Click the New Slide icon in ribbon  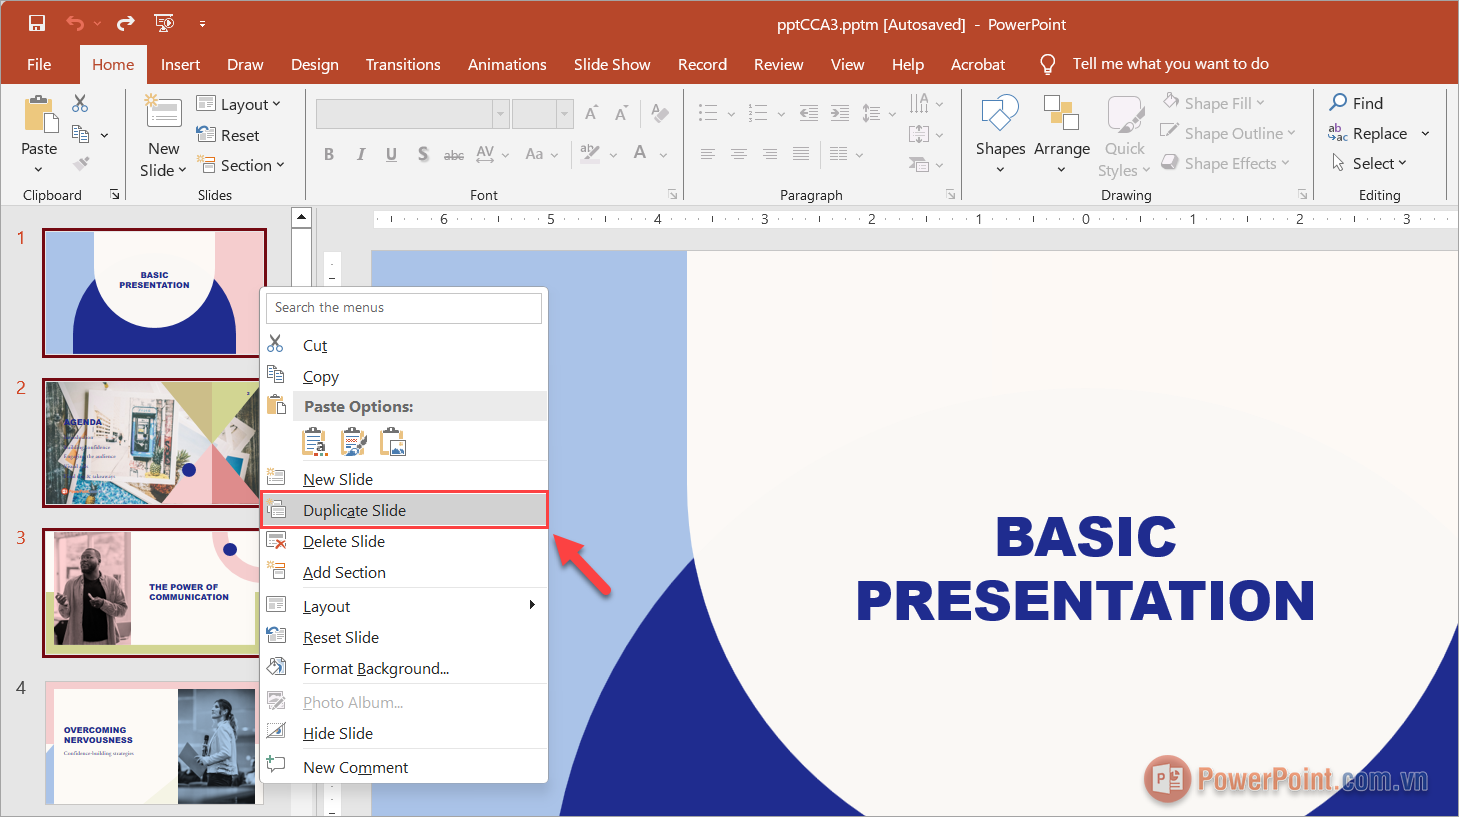tap(163, 112)
